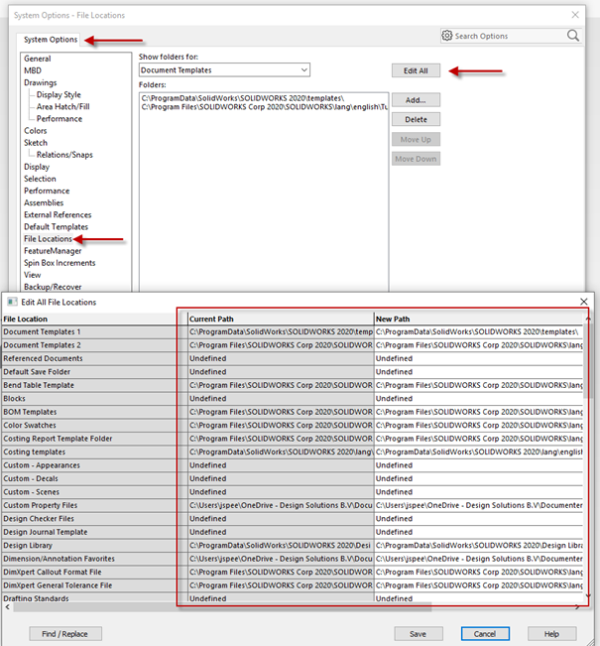Click the Current Path column header
The image size is (600, 646).
[281, 319]
